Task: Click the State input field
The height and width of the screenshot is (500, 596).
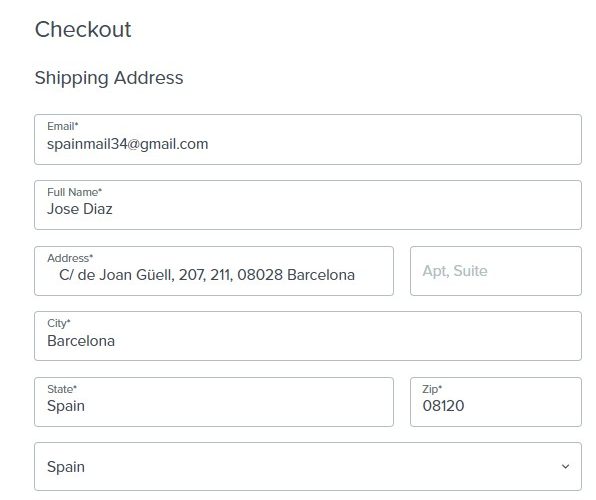Action: [214, 402]
